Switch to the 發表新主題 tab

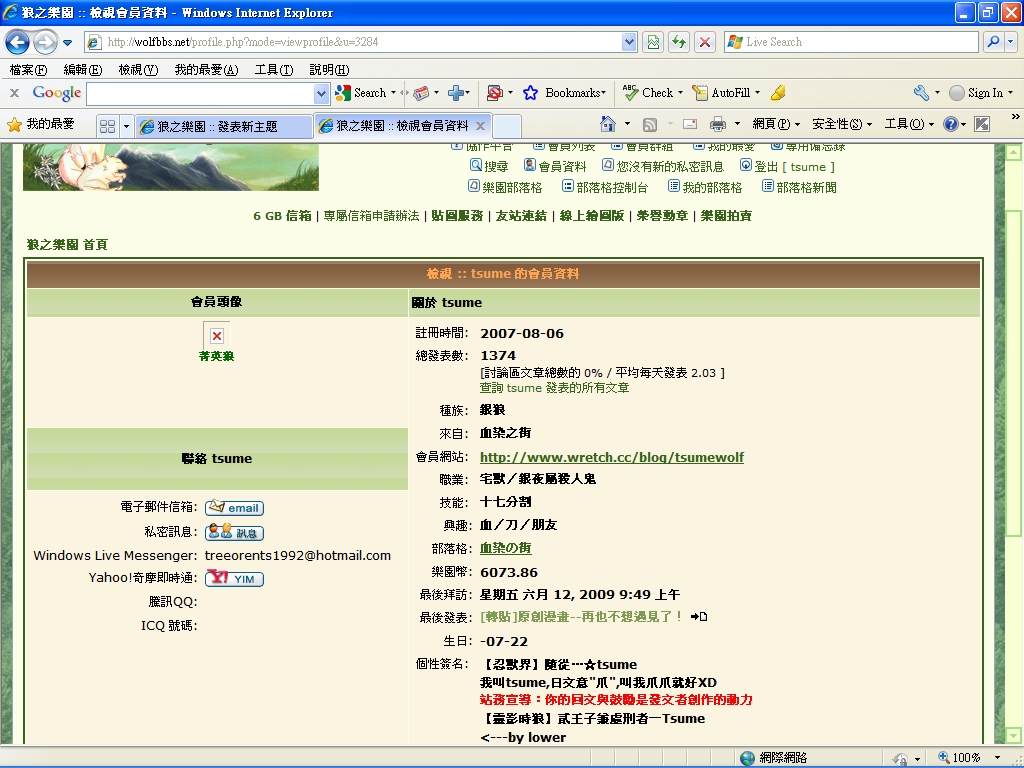tap(220, 126)
